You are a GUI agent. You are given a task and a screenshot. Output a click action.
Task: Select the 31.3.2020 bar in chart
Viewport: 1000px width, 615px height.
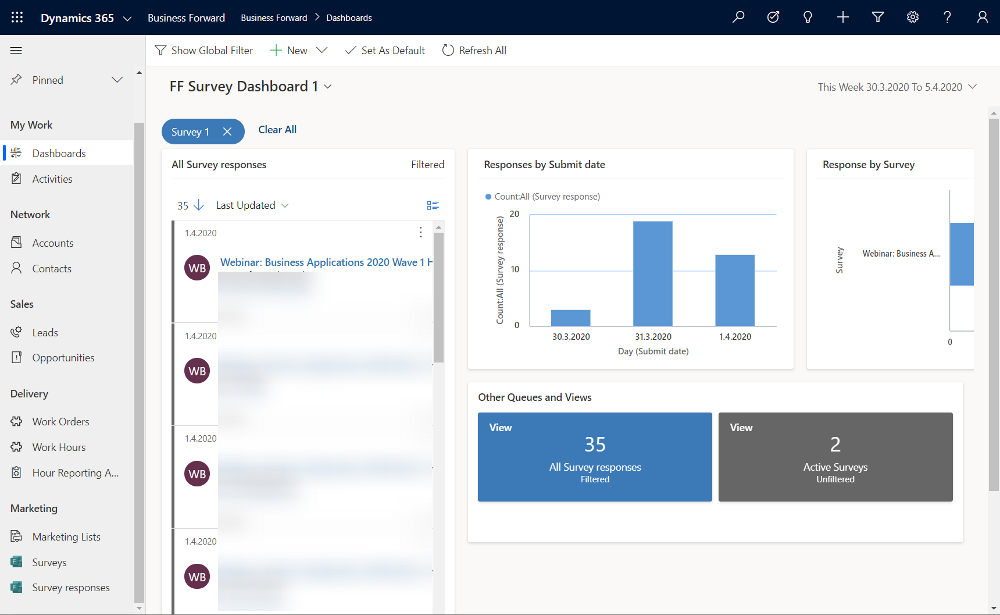[652, 274]
